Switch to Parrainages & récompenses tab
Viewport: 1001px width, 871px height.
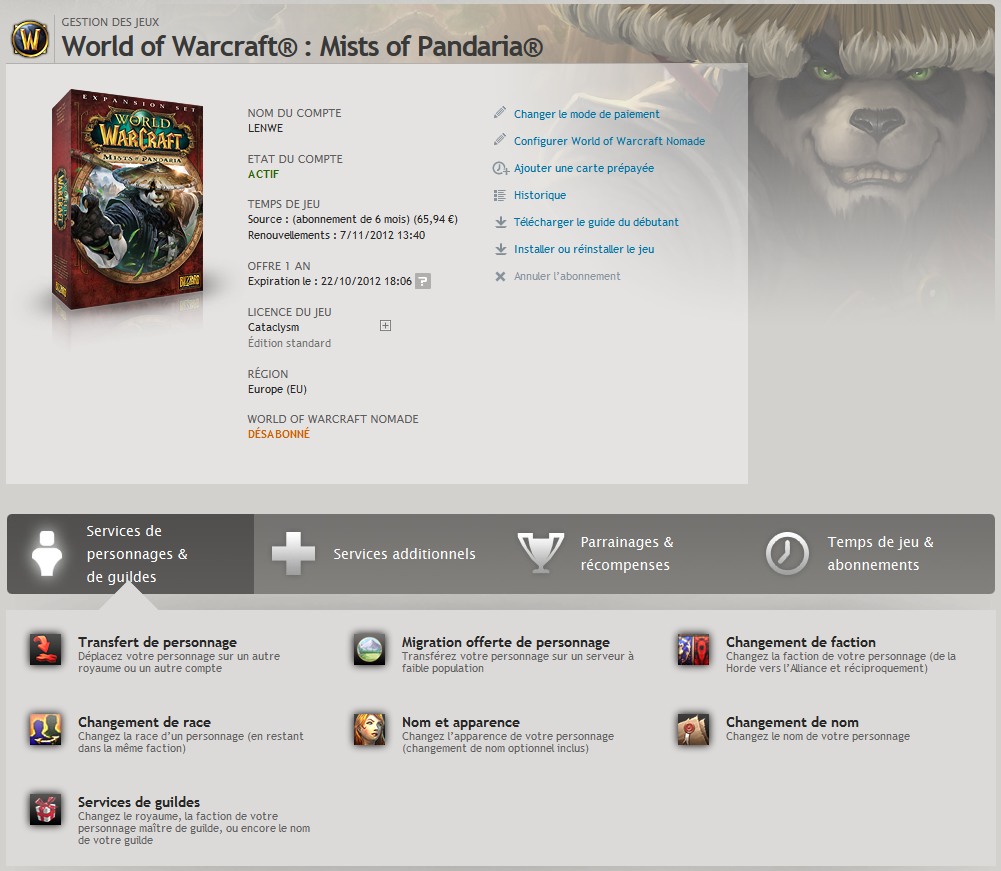tap(624, 554)
